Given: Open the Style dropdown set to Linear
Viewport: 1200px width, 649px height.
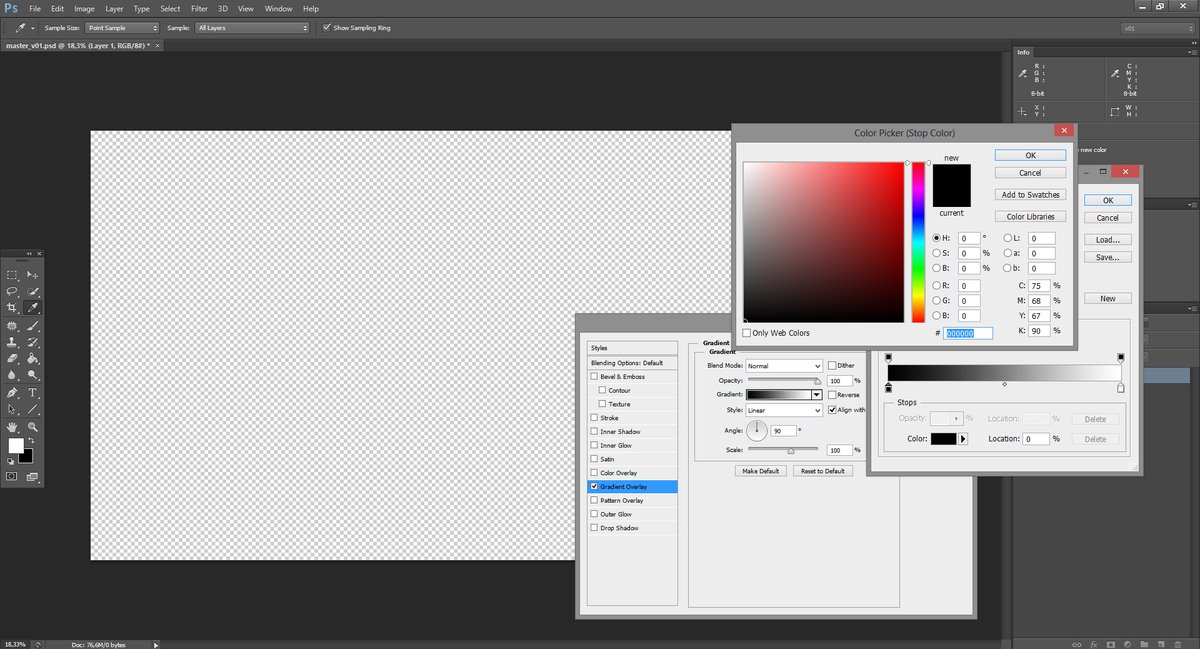Looking at the screenshot, I should coord(783,410).
